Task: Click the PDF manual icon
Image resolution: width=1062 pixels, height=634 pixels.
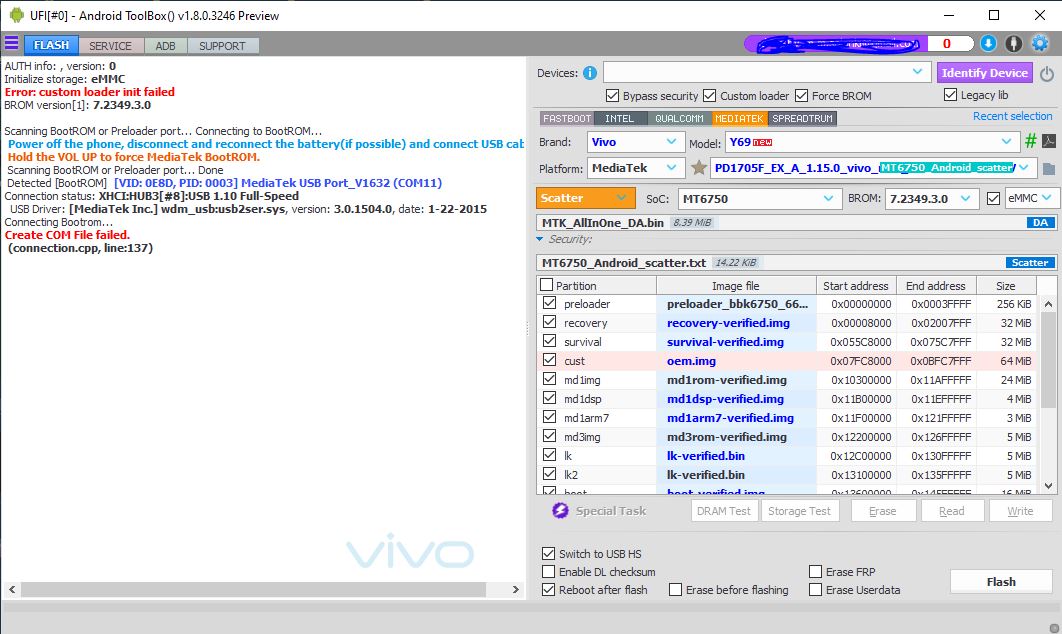Action: pos(1048,141)
